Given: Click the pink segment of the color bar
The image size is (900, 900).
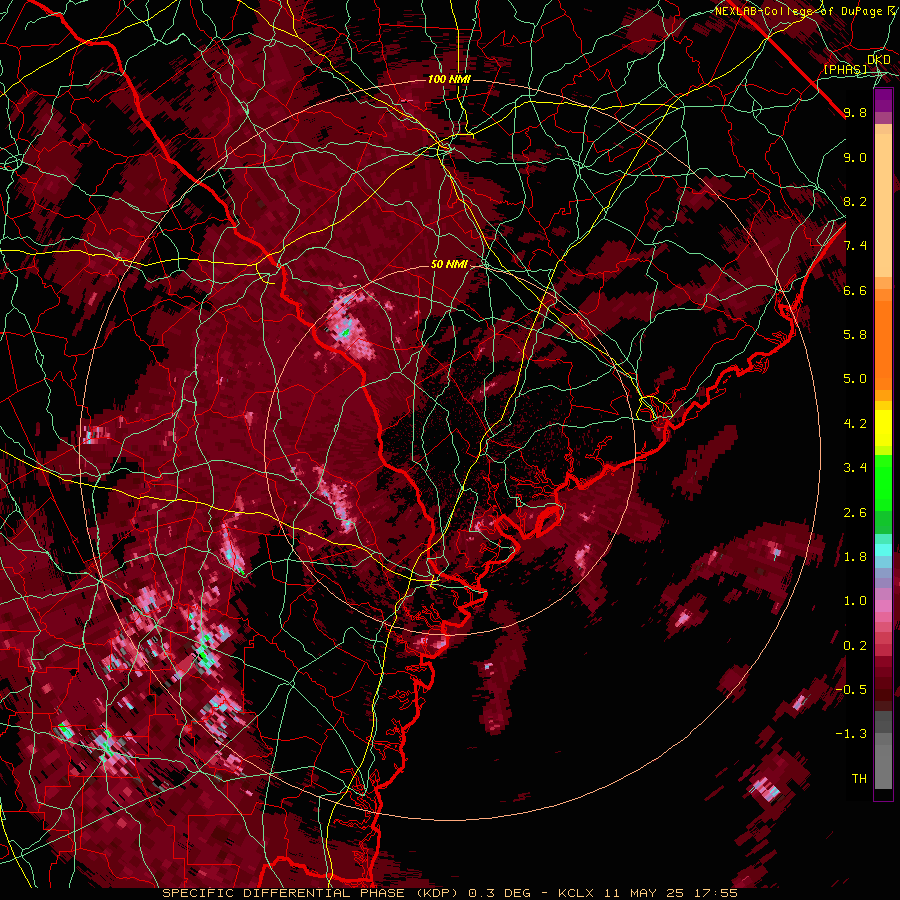Looking at the screenshot, I should pyautogui.click(x=883, y=607).
